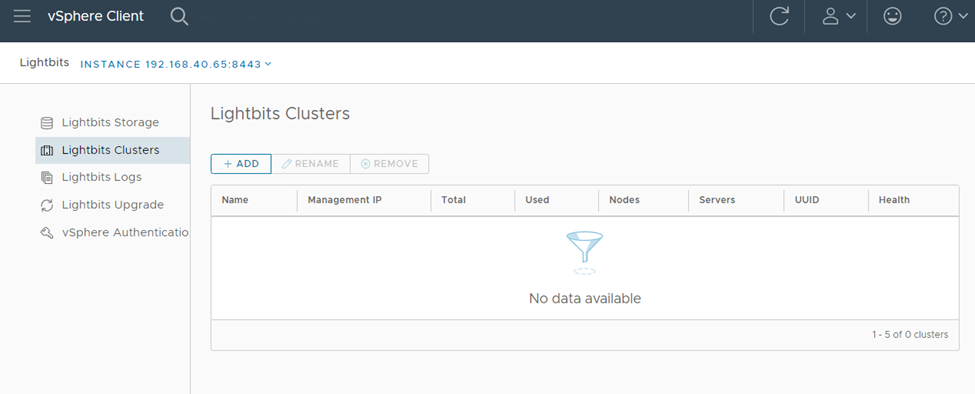This screenshot has width=975, height=394.
Task: Click the Lightbits Storage database icon
Action: click(47, 123)
